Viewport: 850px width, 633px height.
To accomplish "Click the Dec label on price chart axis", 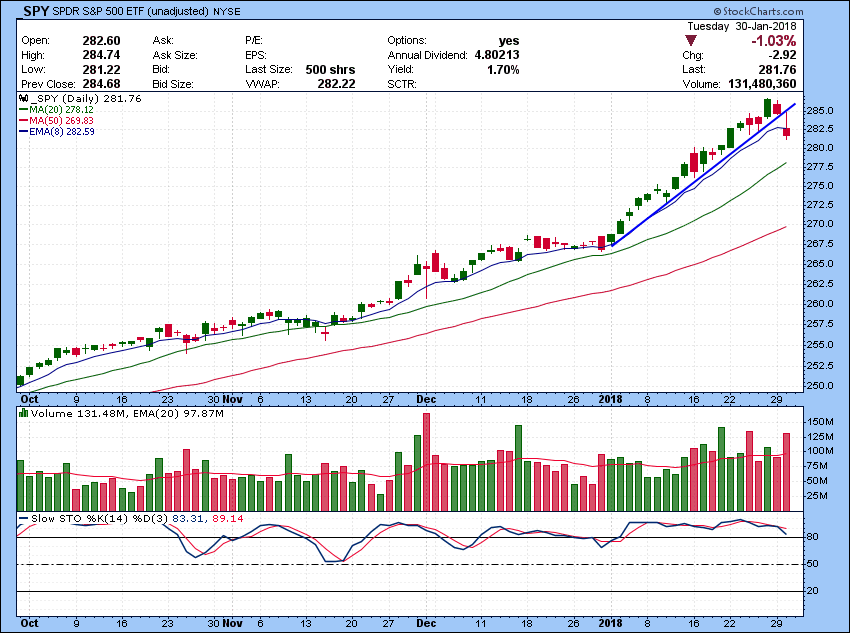I will click(426, 399).
